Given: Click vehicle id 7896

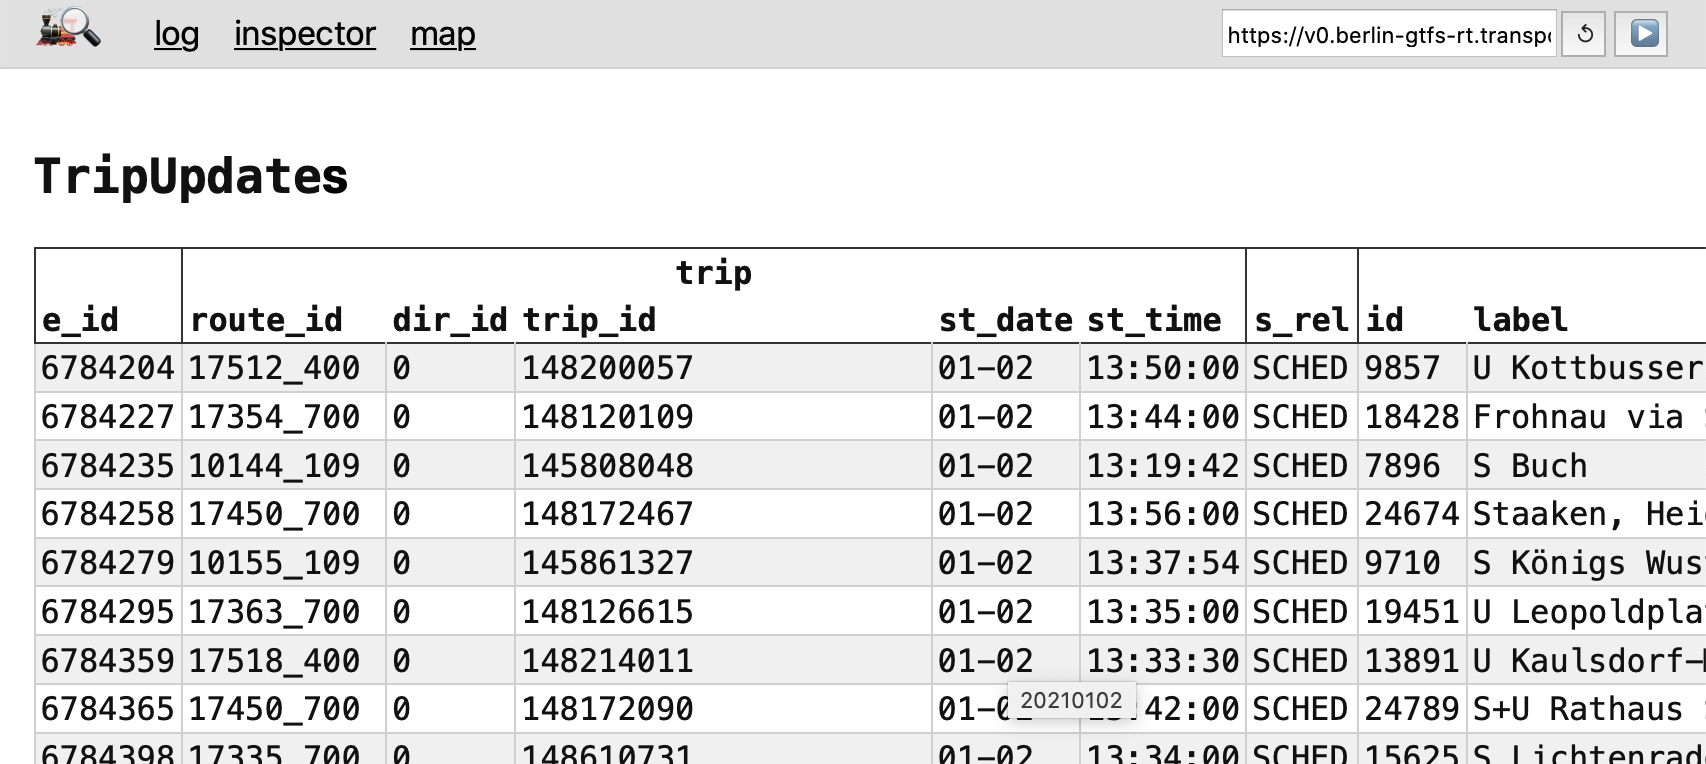Looking at the screenshot, I should tap(1403, 466).
